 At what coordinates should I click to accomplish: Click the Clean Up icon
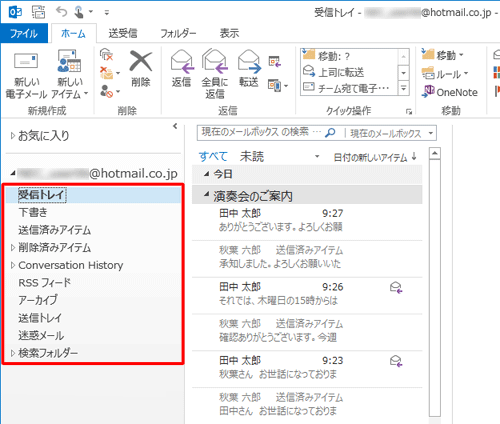tap(107, 73)
